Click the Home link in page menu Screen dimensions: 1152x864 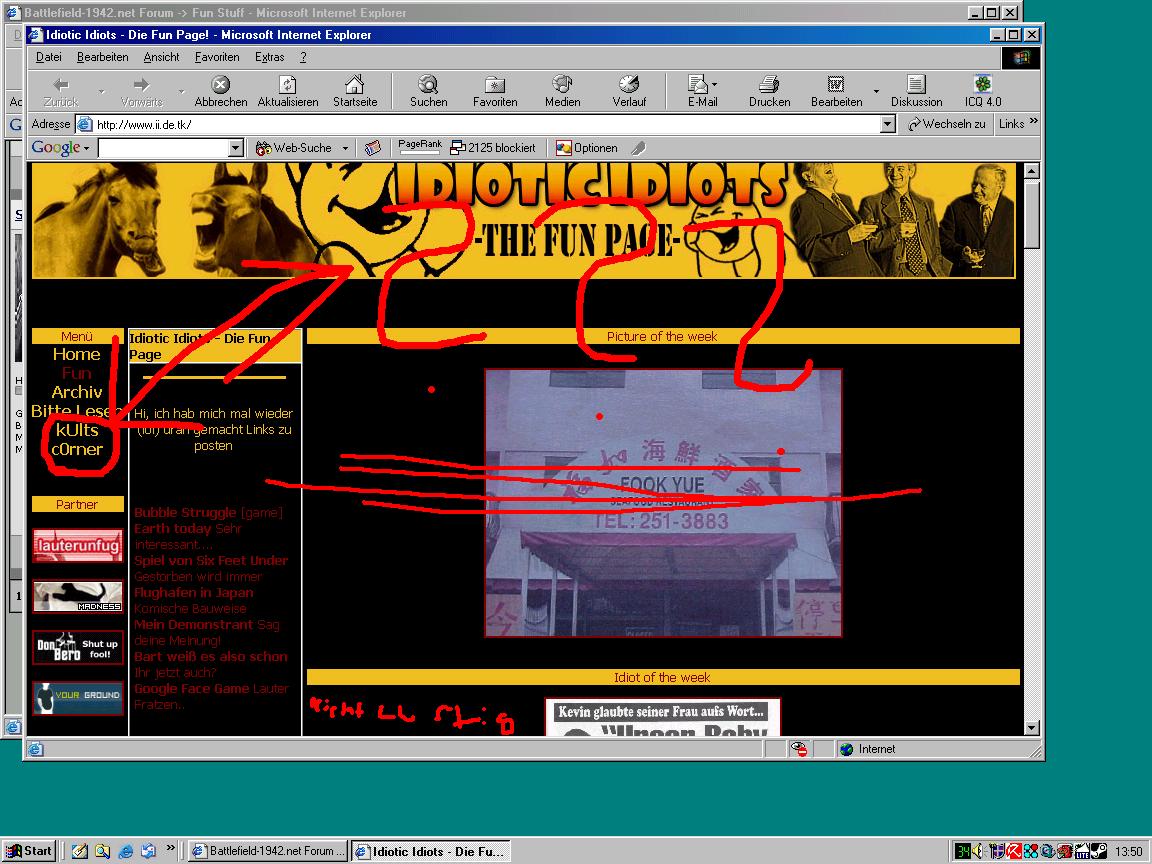(76, 354)
